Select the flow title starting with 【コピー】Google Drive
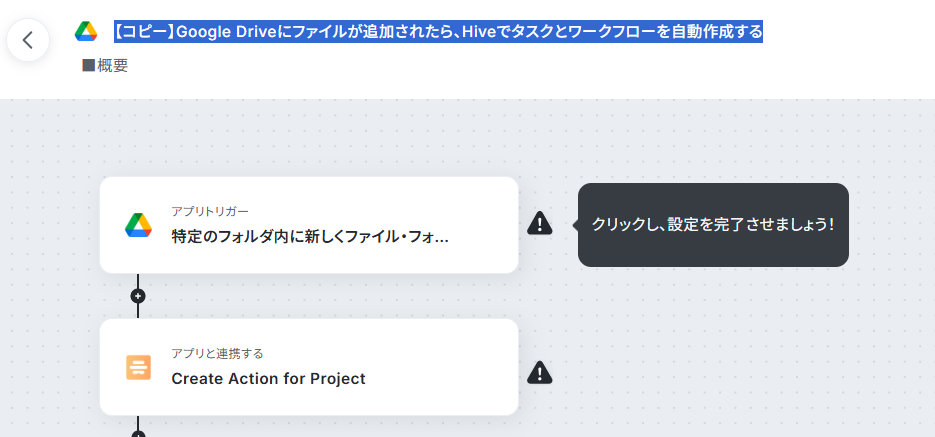The width and height of the screenshot is (935, 437). (438, 31)
